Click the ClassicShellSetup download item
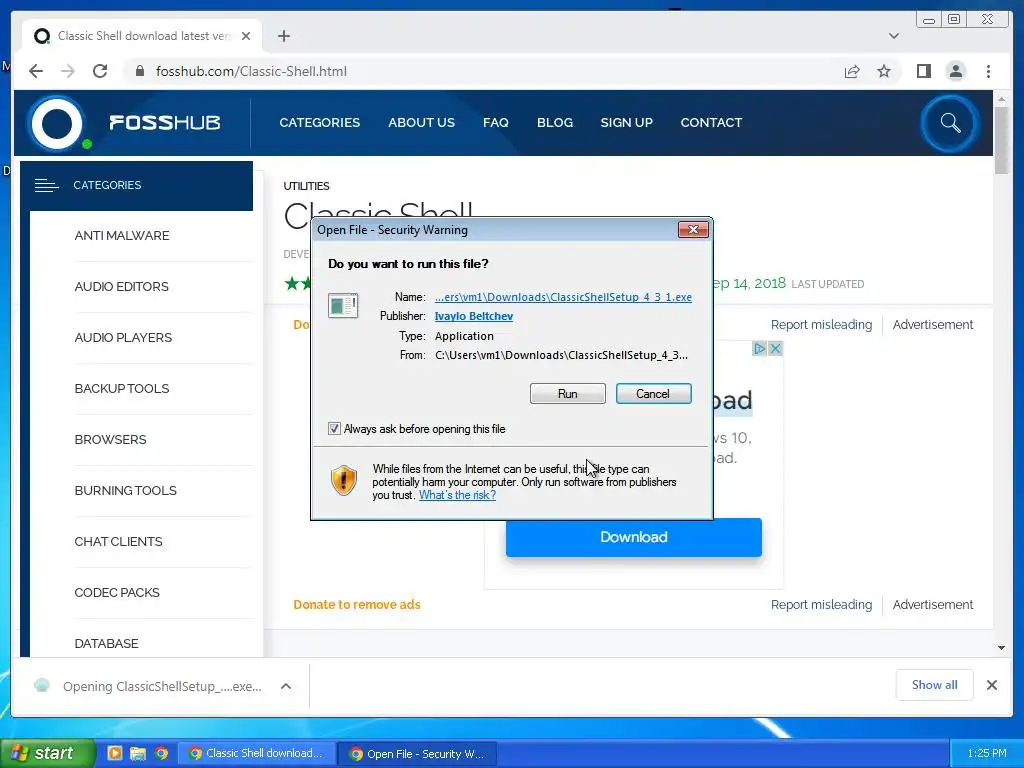 pyautogui.click(x=150, y=686)
